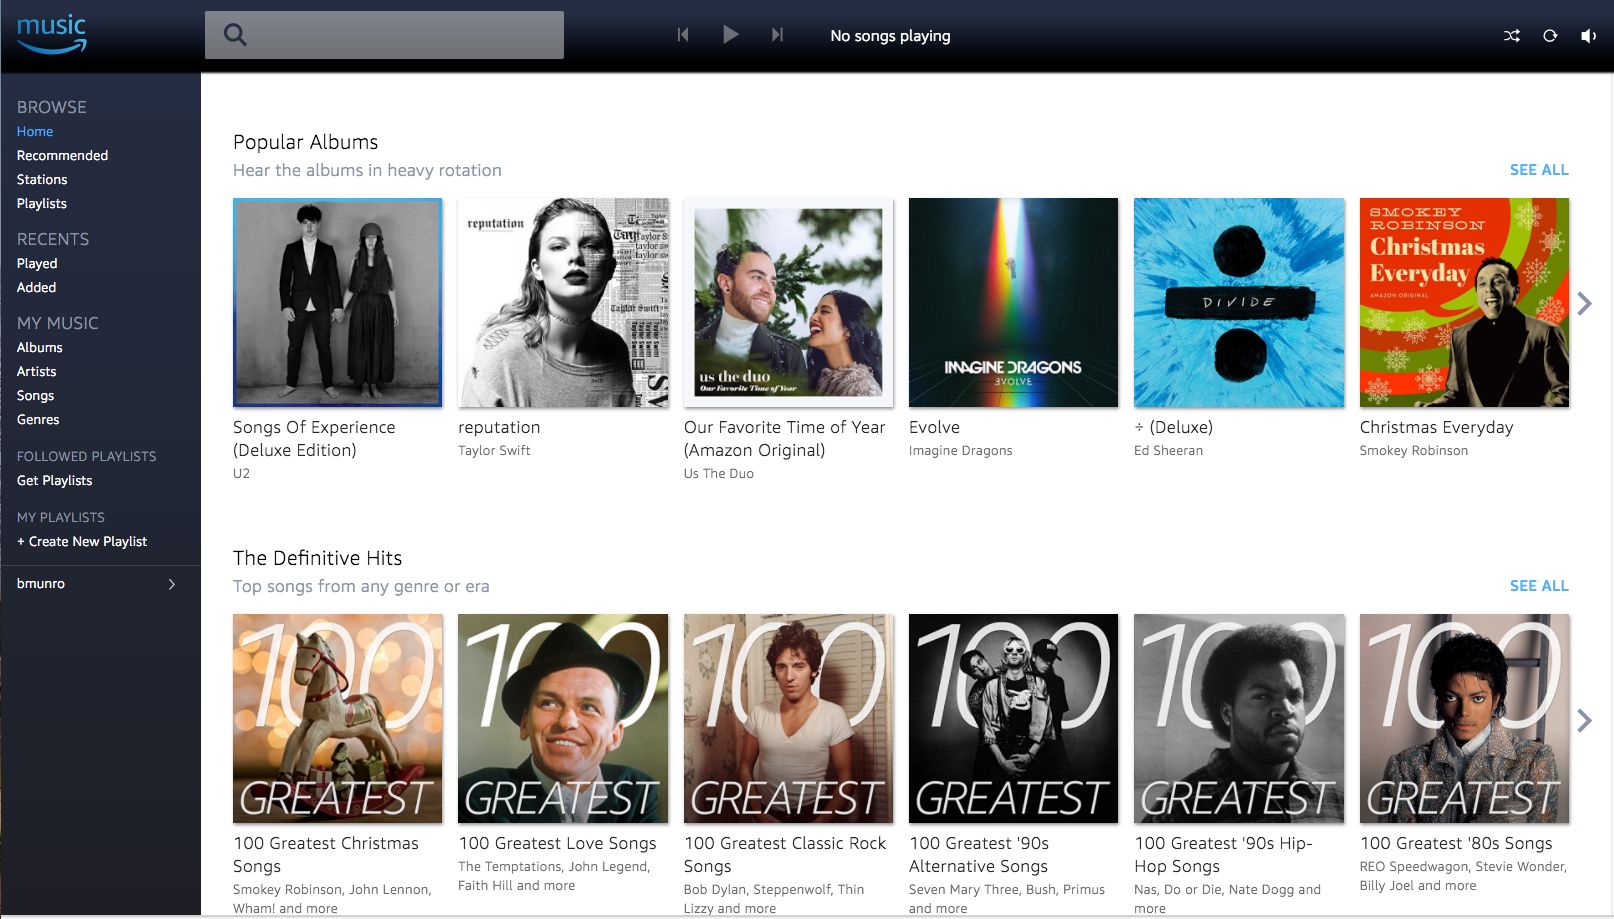Open Divide Deluxe album cover
Screen dimensions: 1614x919
(x=1239, y=303)
